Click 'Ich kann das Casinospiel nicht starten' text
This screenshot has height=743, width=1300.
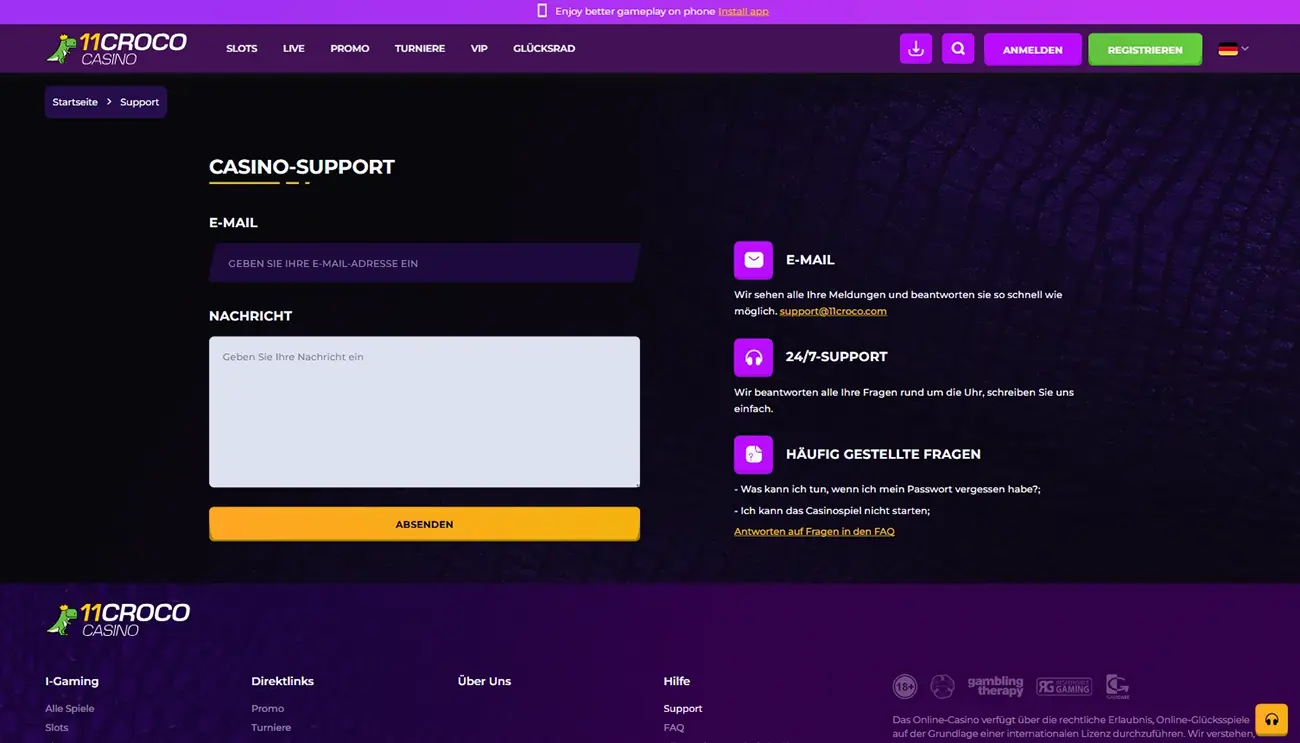click(832, 511)
